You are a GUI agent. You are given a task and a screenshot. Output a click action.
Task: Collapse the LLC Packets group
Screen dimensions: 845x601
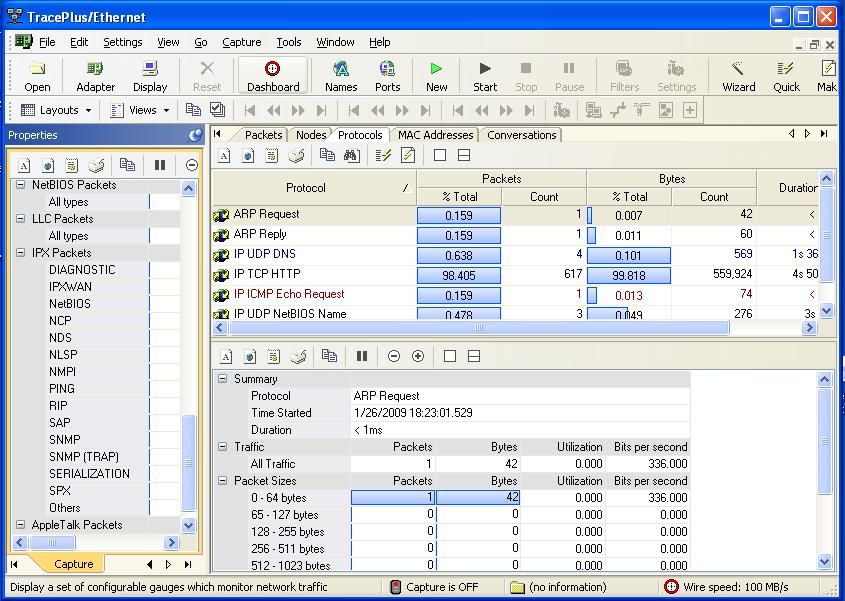pyautogui.click(x=20, y=219)
